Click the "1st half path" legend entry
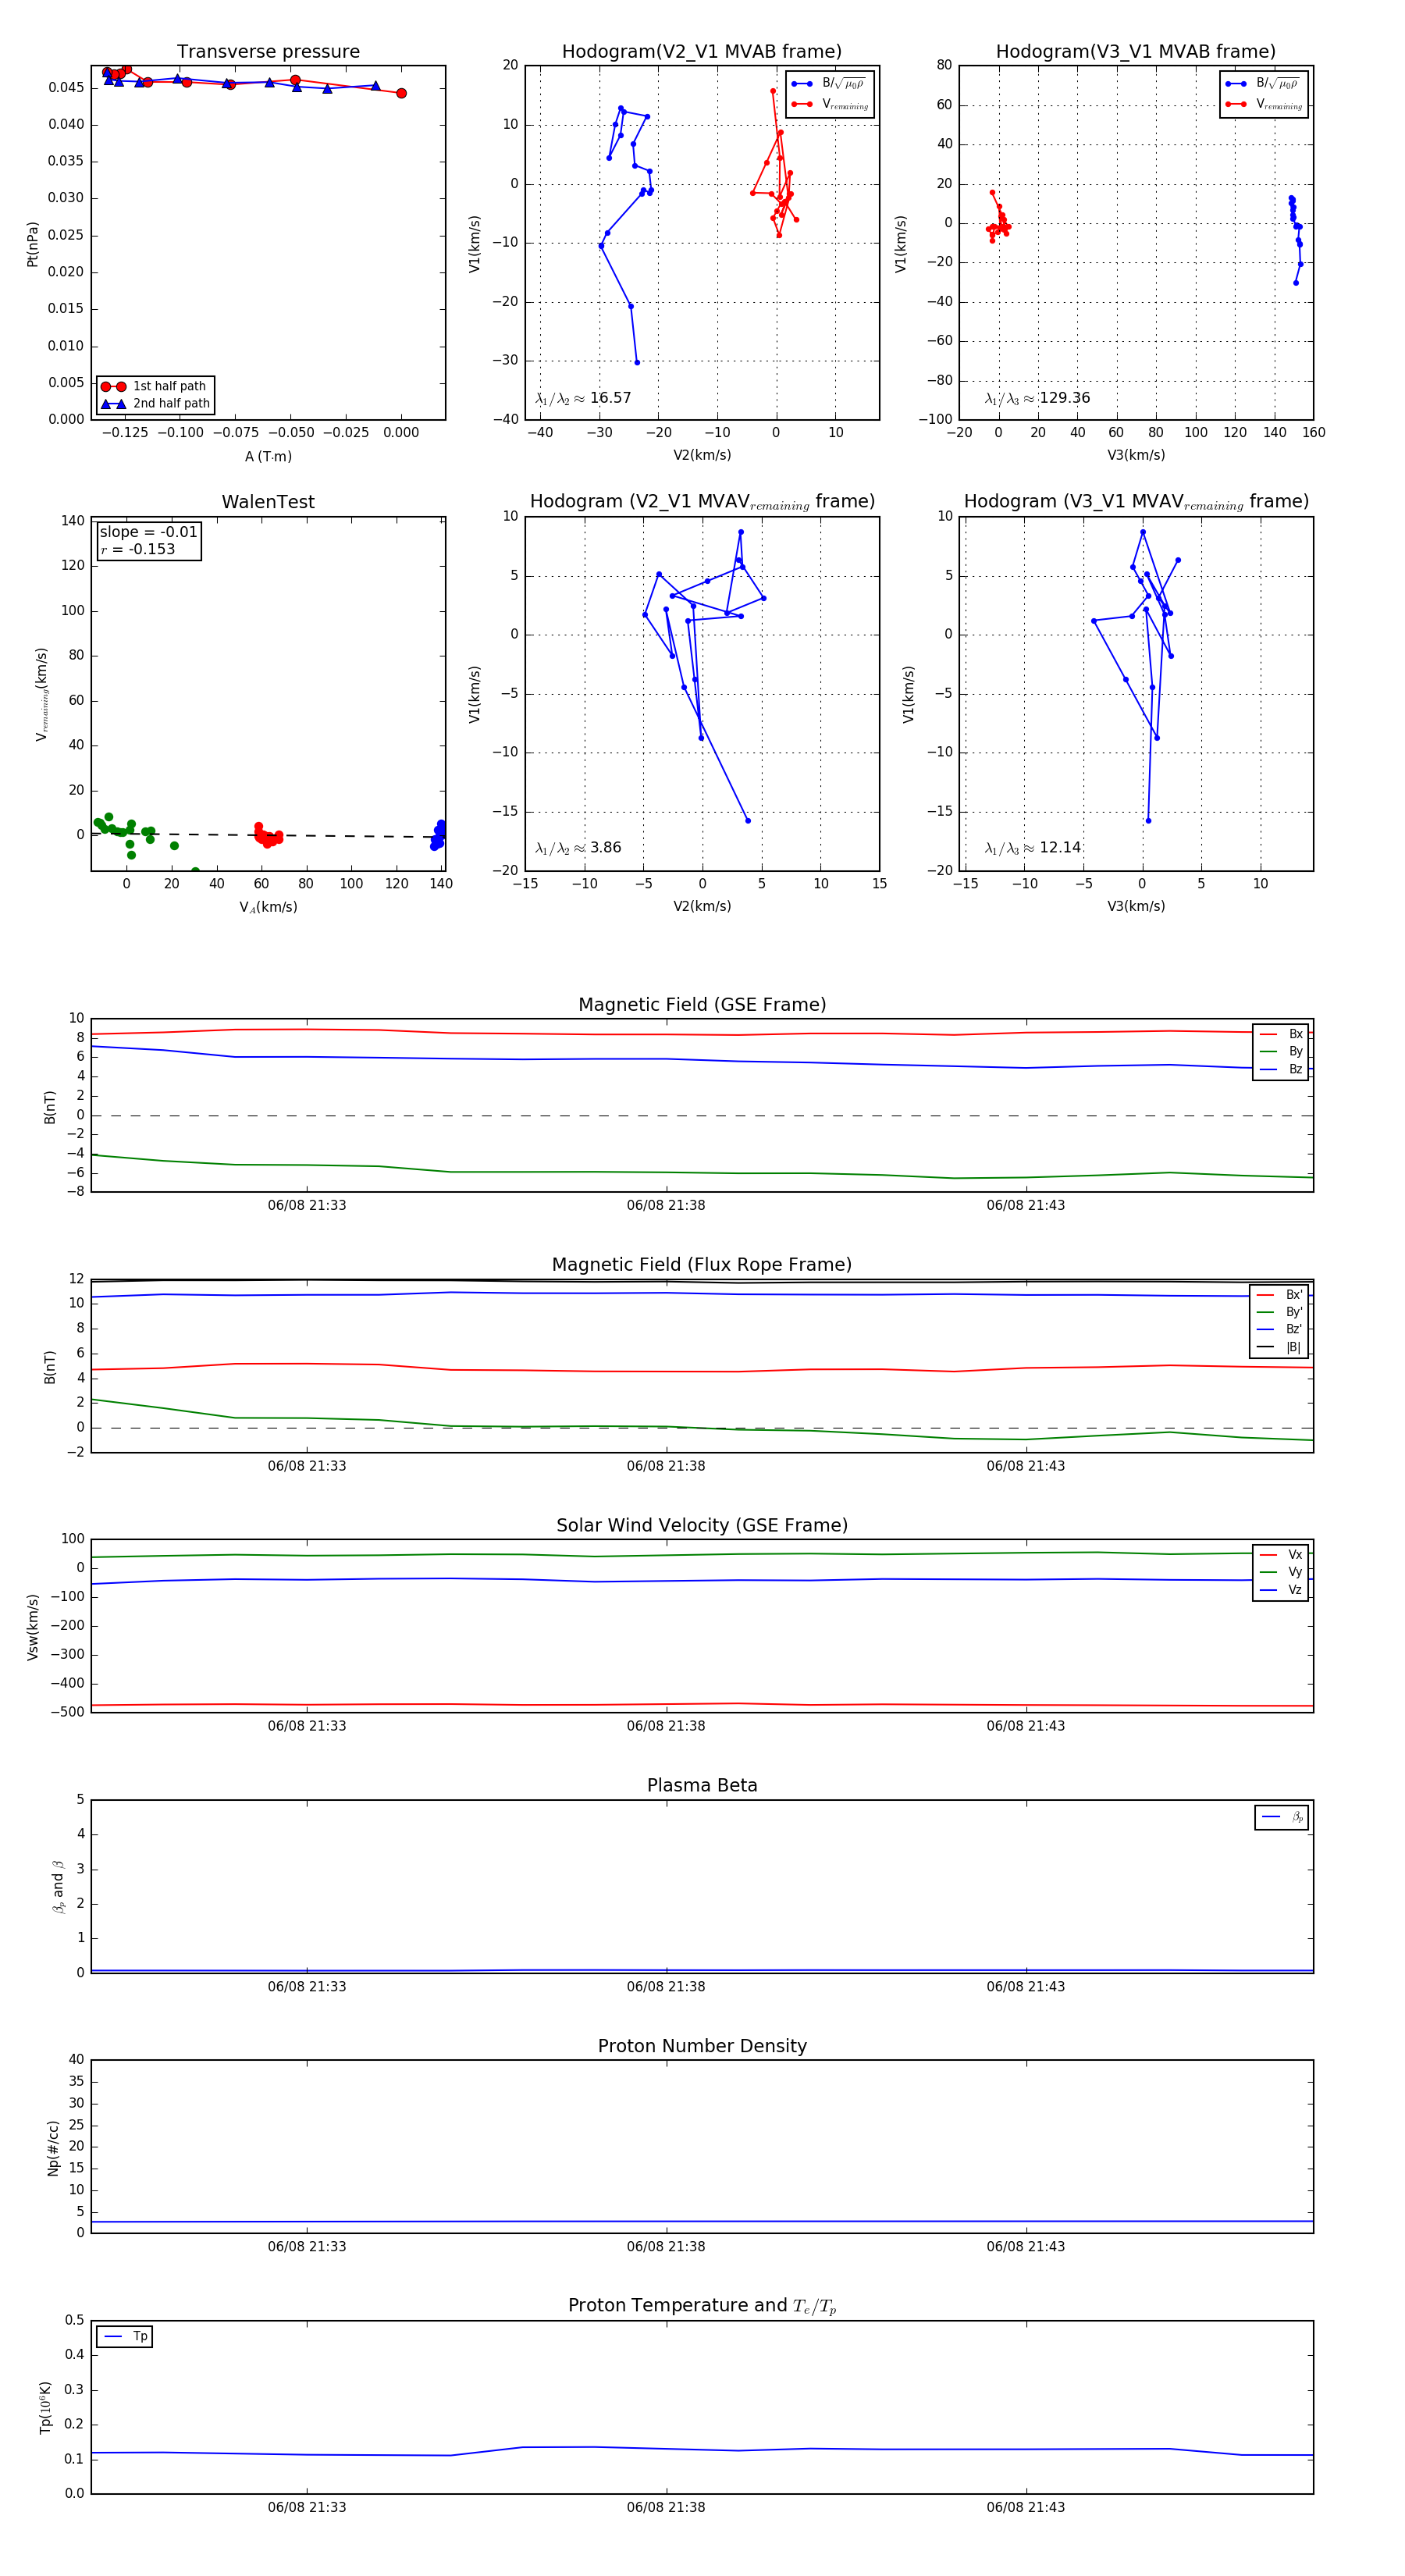Viewport: 1405px width, 2576px height. 155,386
